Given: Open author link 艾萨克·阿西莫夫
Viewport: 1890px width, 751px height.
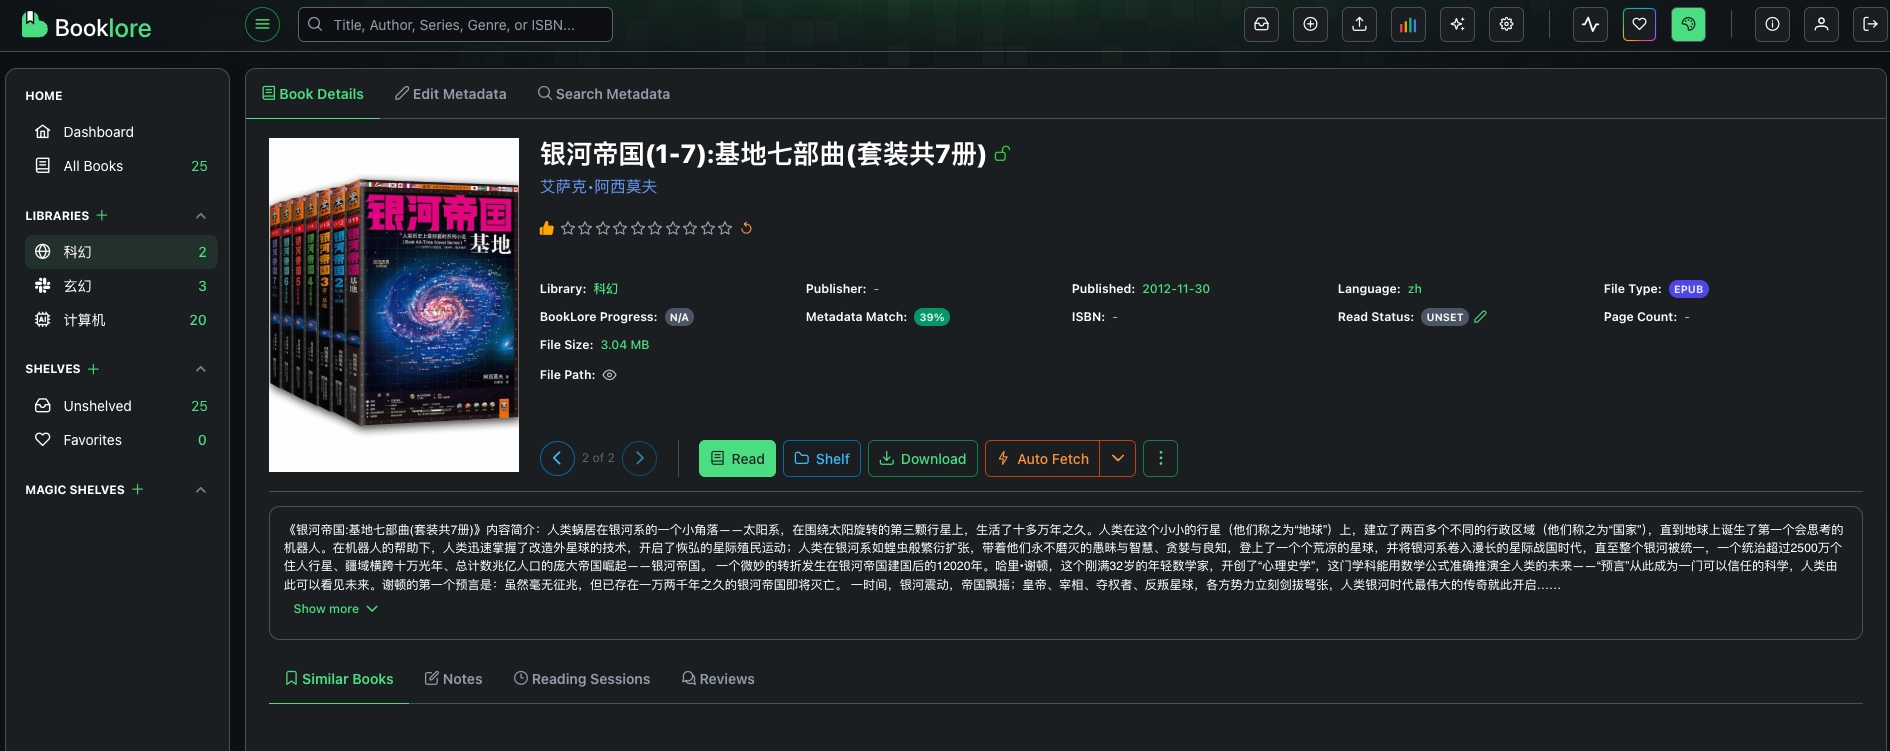Looking at the screenshot, I should pos(598,187).
